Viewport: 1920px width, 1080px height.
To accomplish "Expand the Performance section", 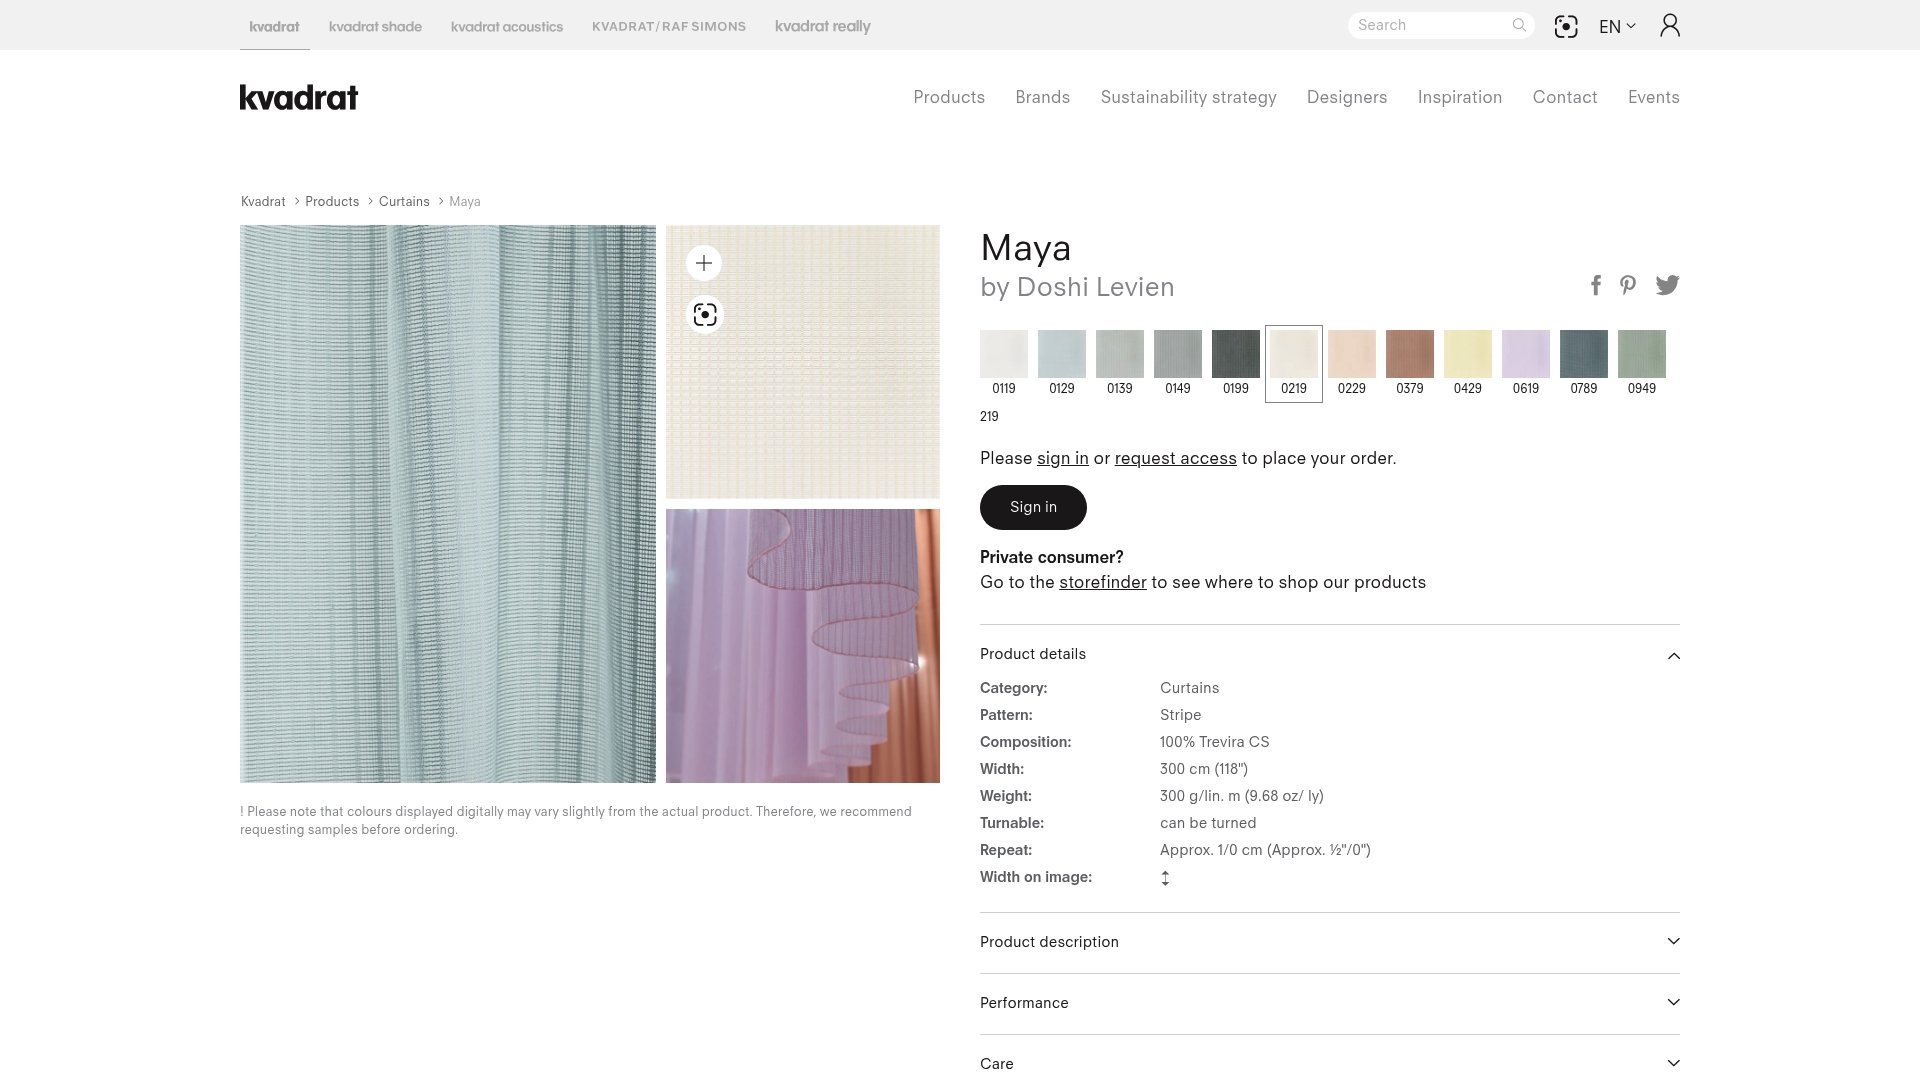I will (1330, 1003).
